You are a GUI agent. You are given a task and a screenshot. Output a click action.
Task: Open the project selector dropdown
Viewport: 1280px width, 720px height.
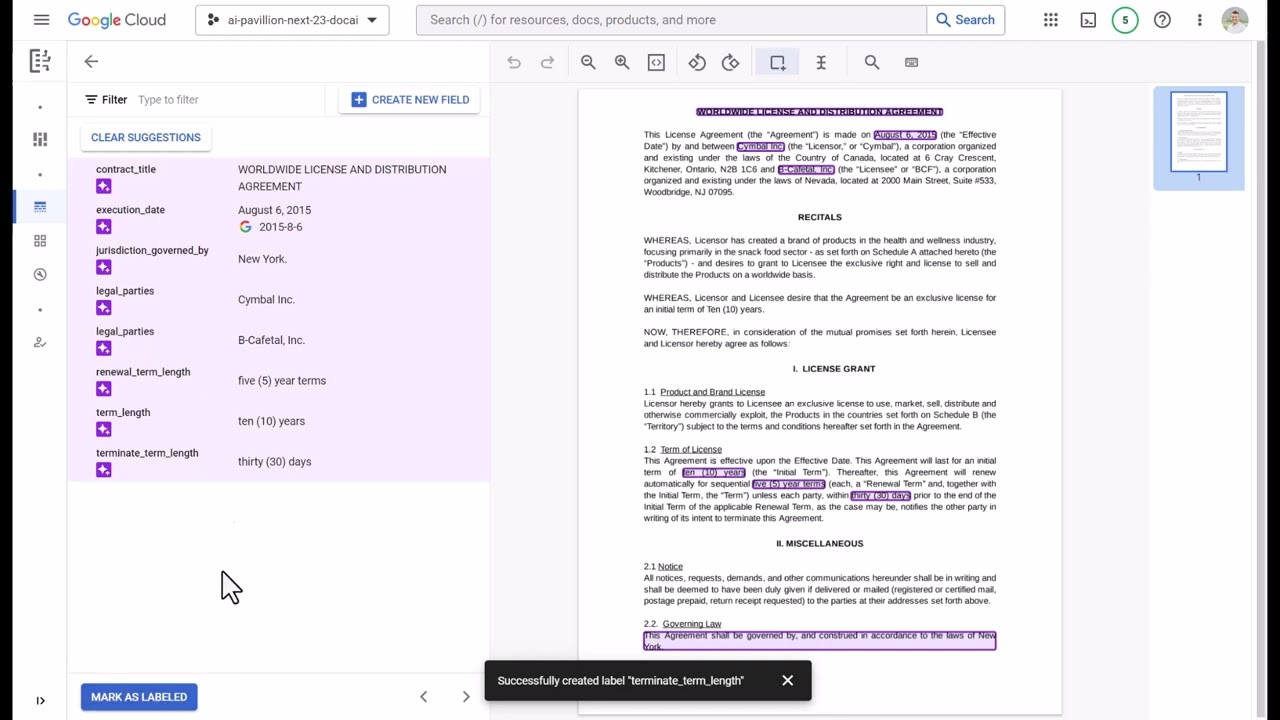292,20
